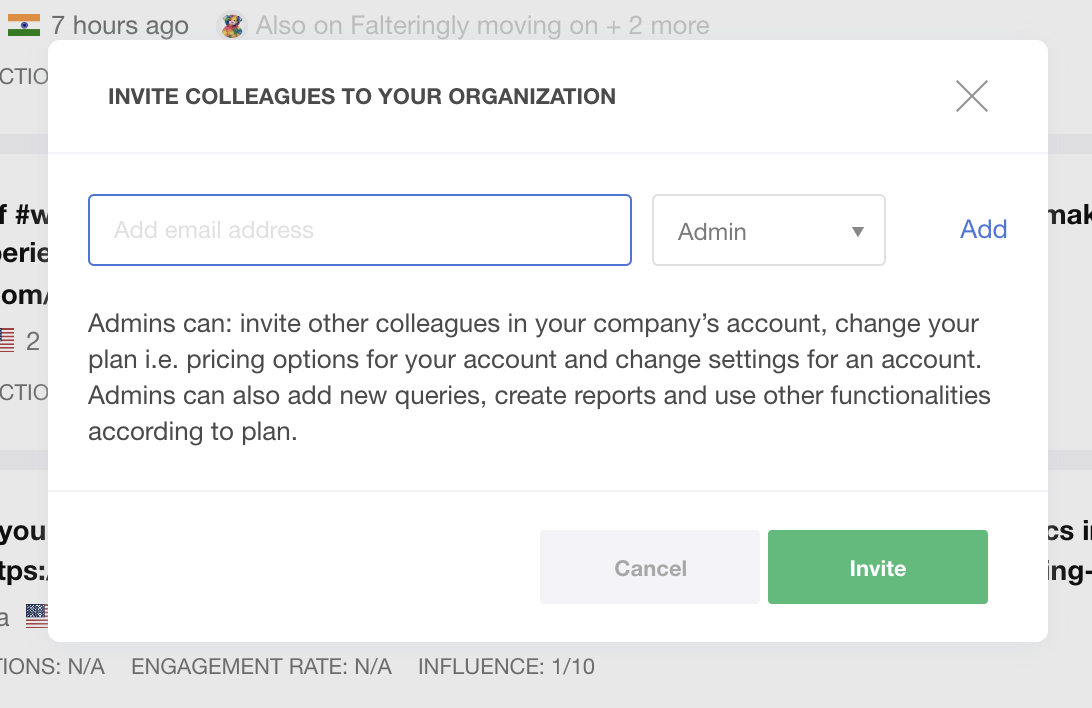
Task: Click the India flag icon
Action: pyautogui.click(x=23, y=25)
